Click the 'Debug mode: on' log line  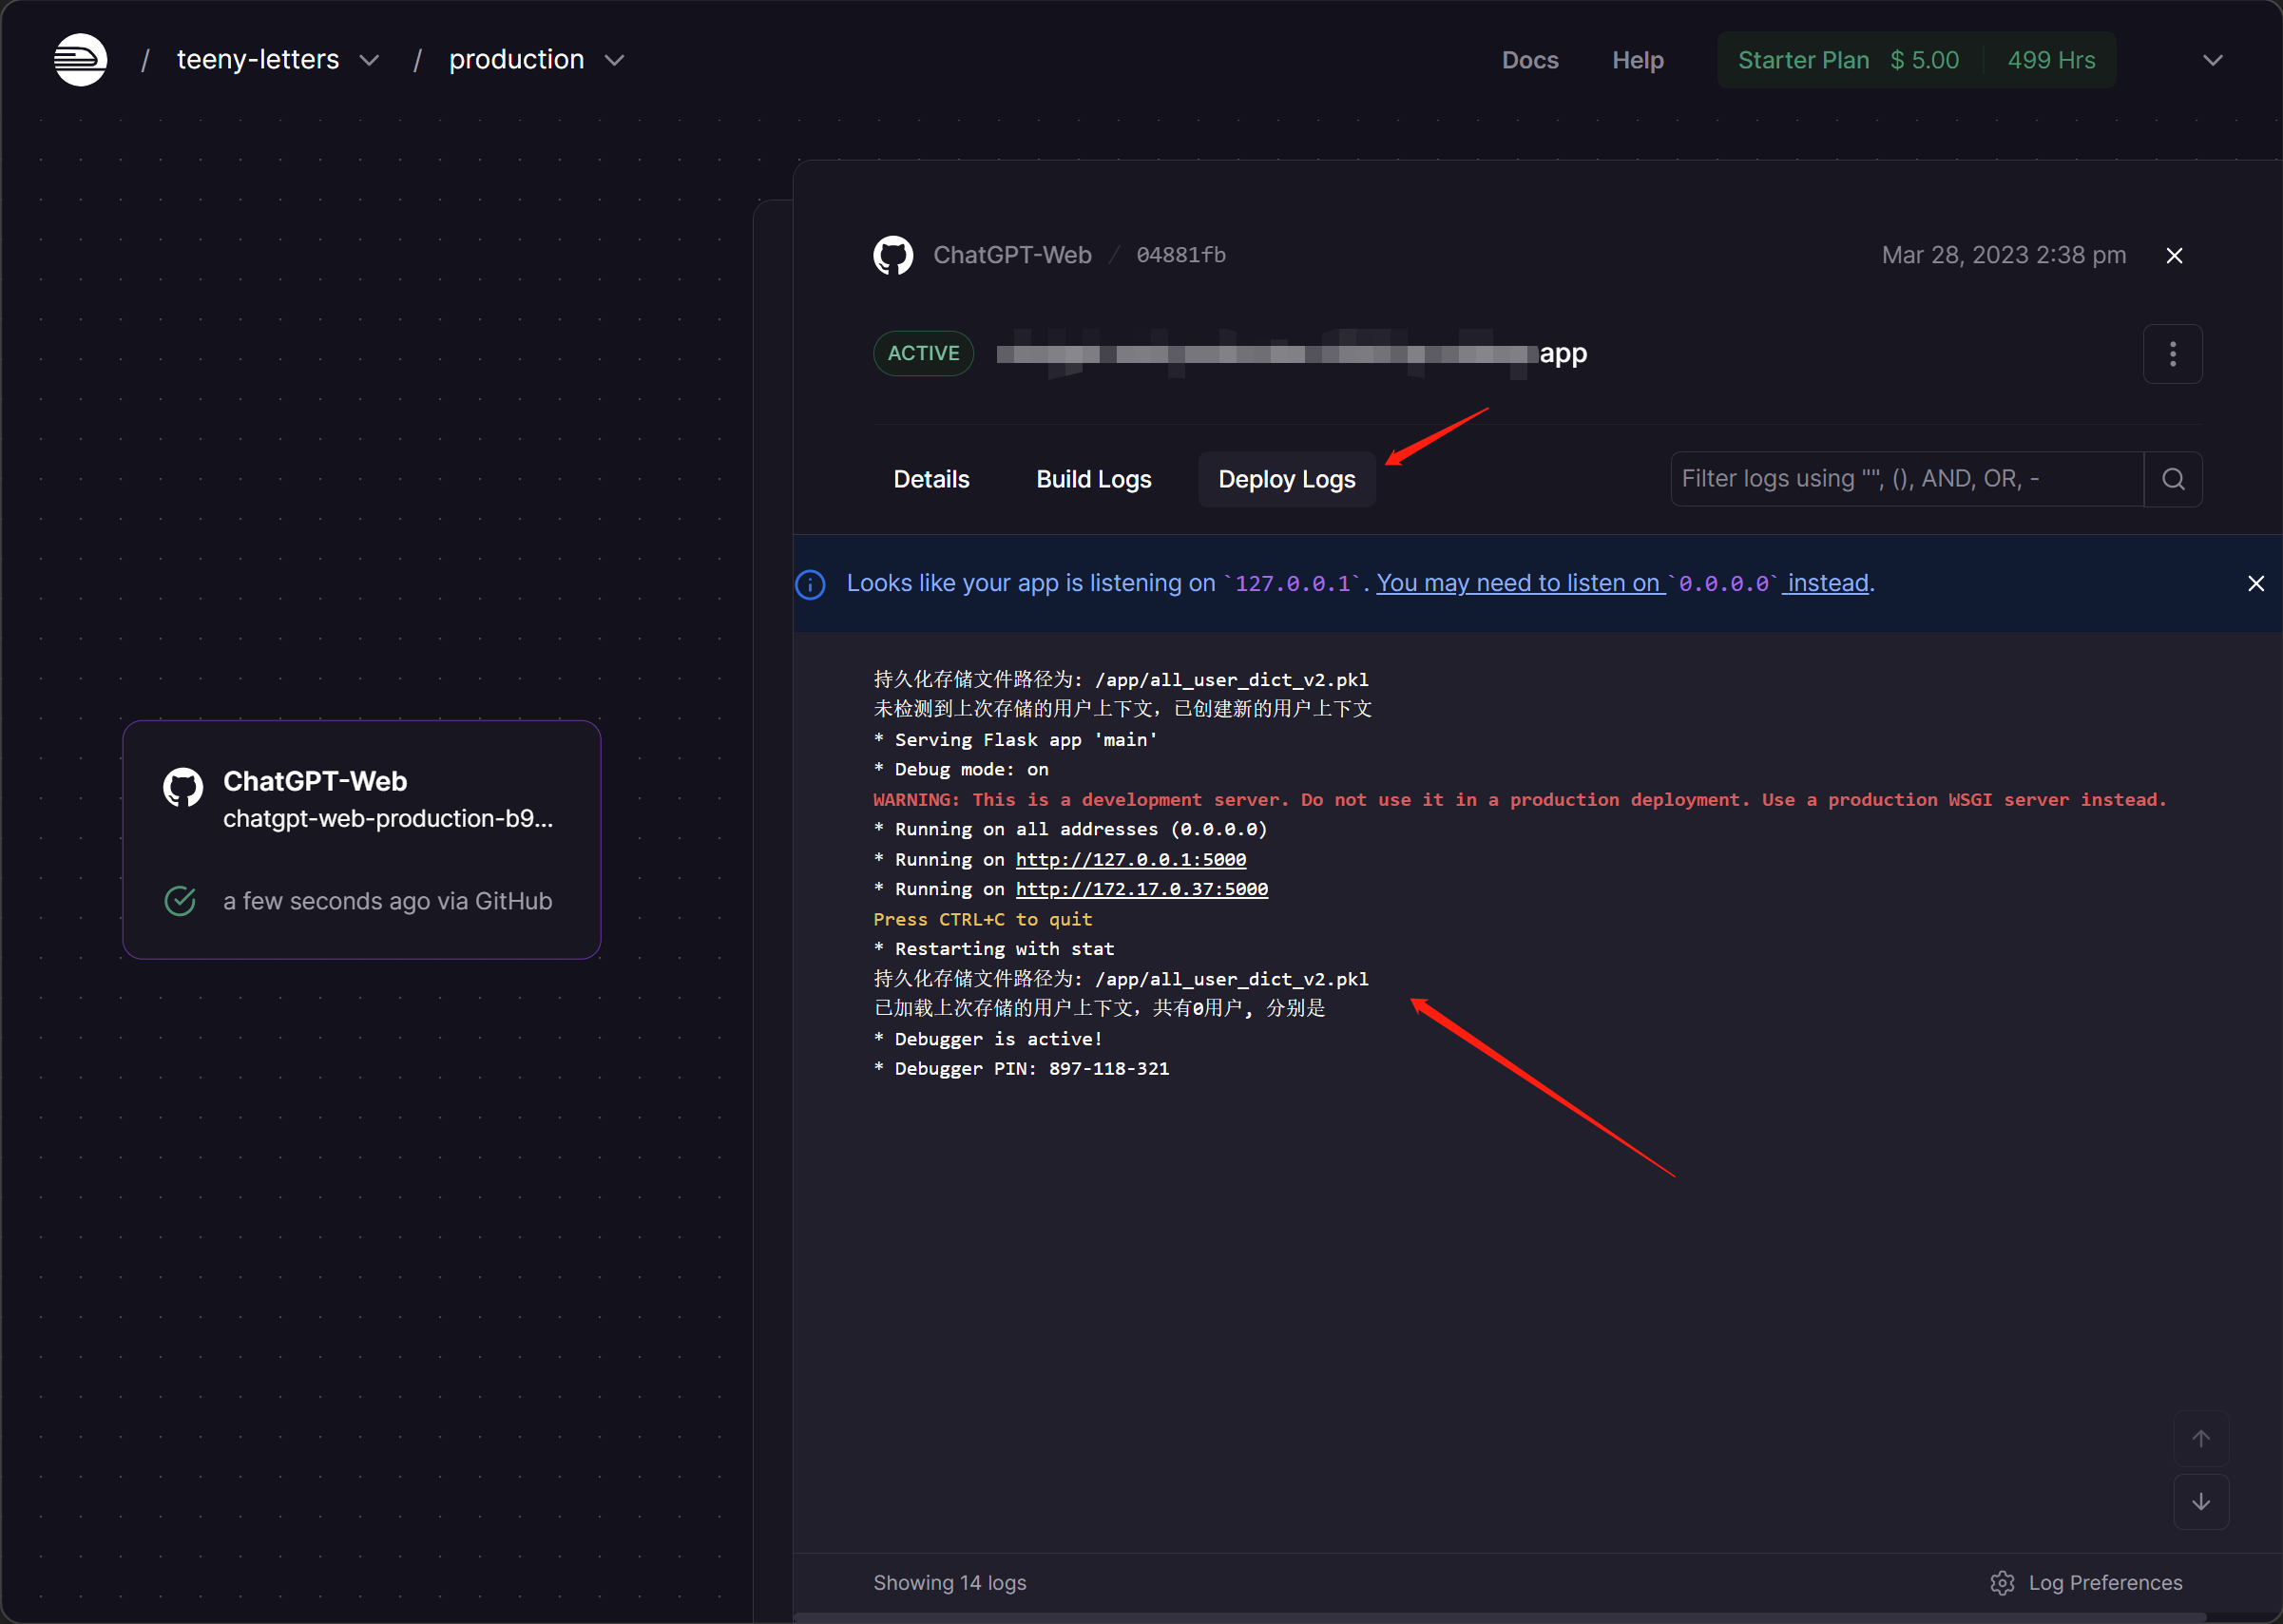[x=961, y=770]
